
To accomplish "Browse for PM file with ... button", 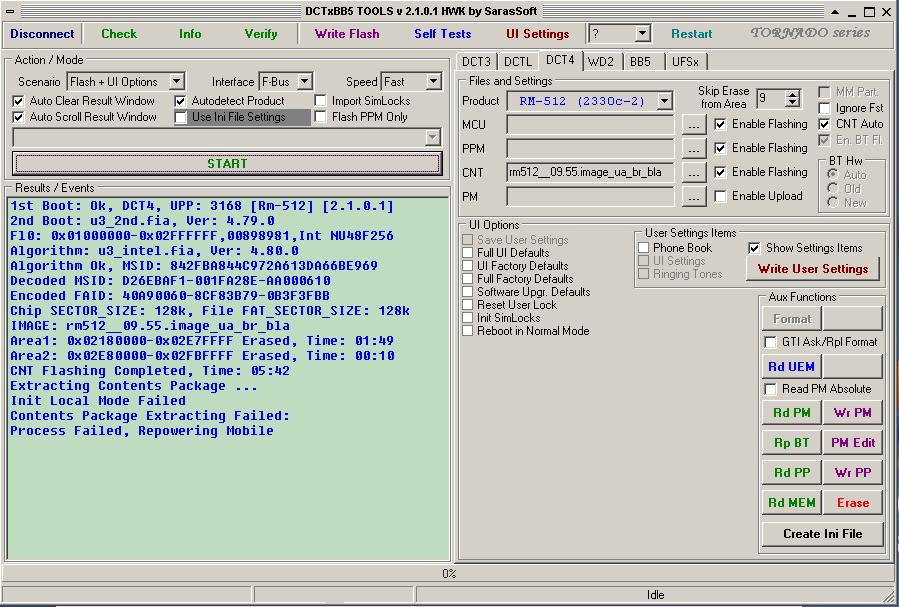I will 694,197.
